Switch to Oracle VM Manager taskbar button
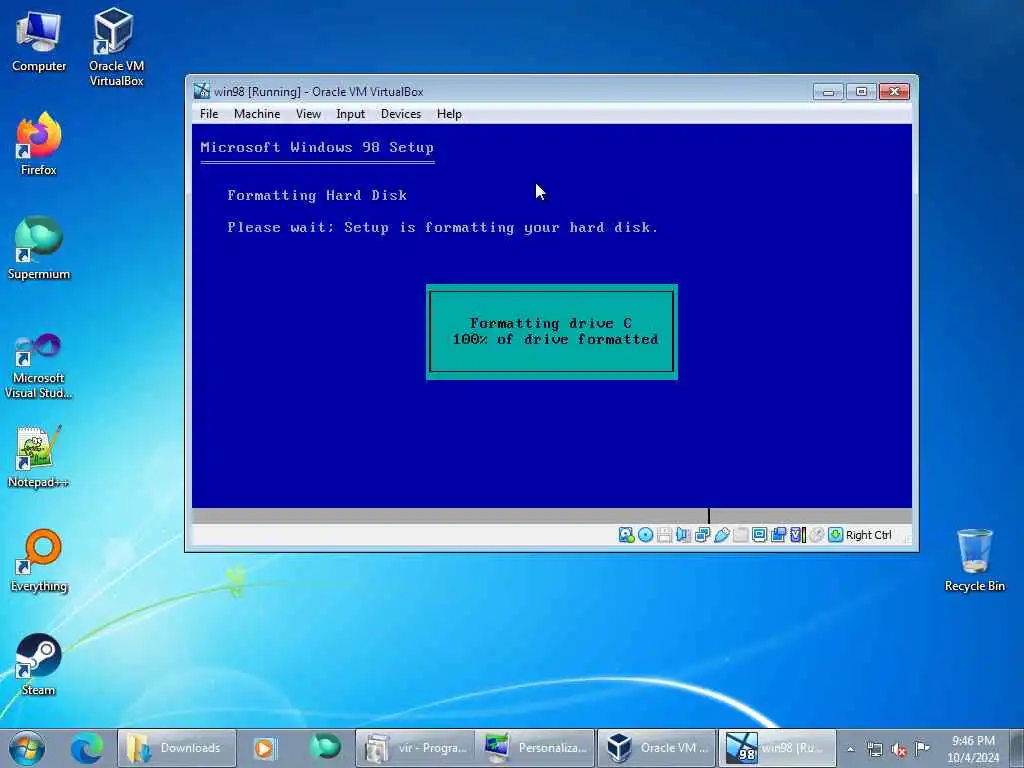The width and height of the screenshot is (1024, 768). coord(656,748)
